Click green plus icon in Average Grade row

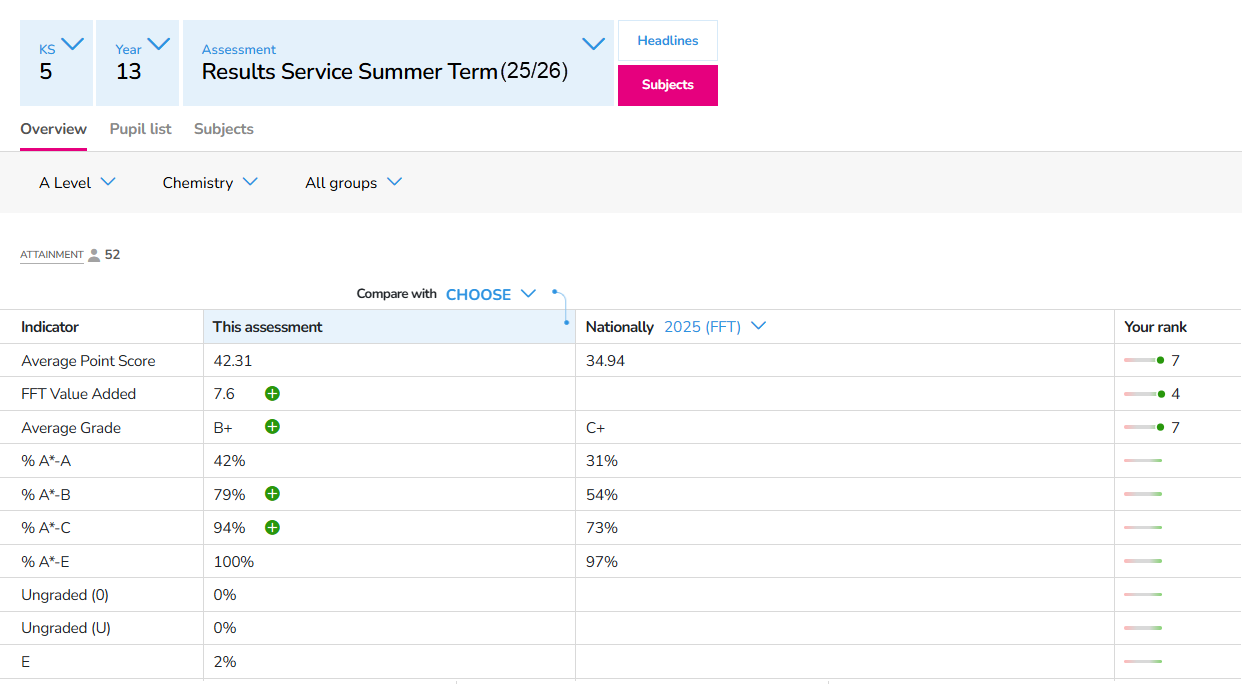[272, 427]
